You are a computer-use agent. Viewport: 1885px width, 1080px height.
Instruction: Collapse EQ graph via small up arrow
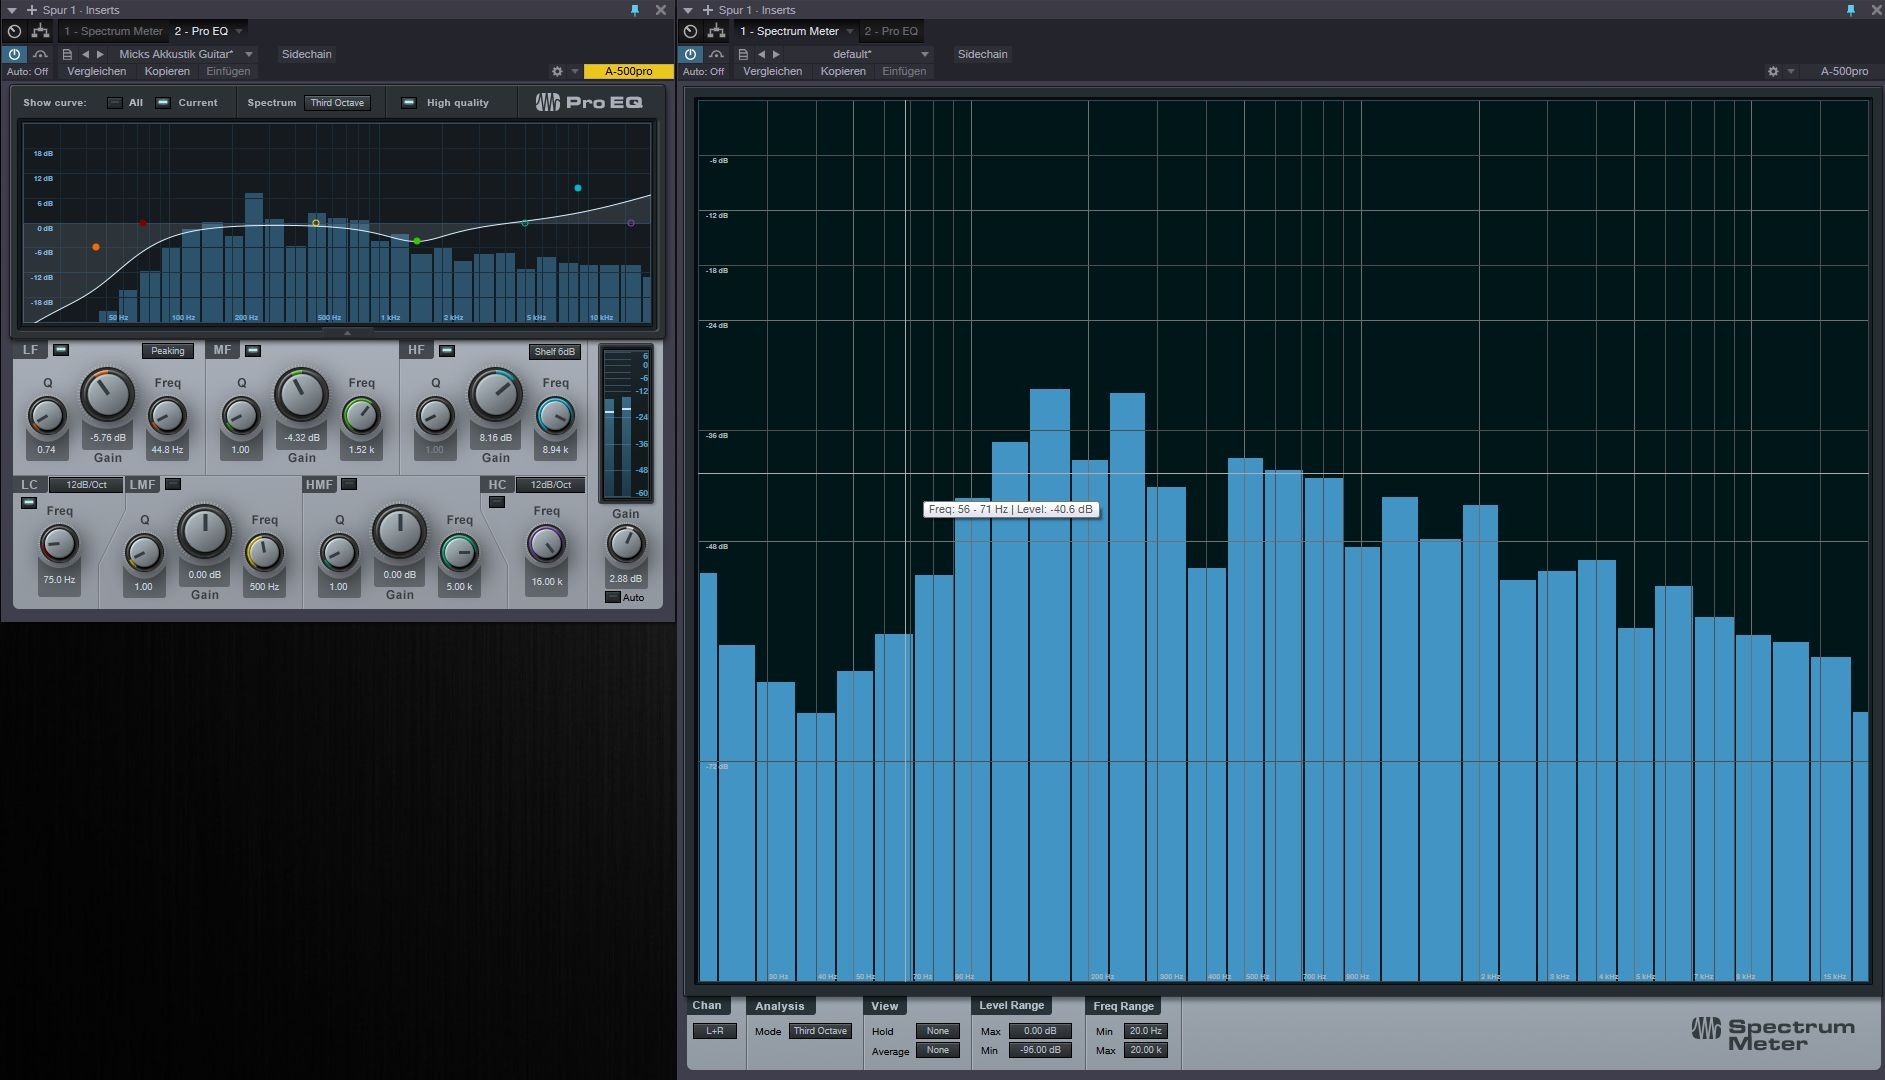(x=347, y=333)
